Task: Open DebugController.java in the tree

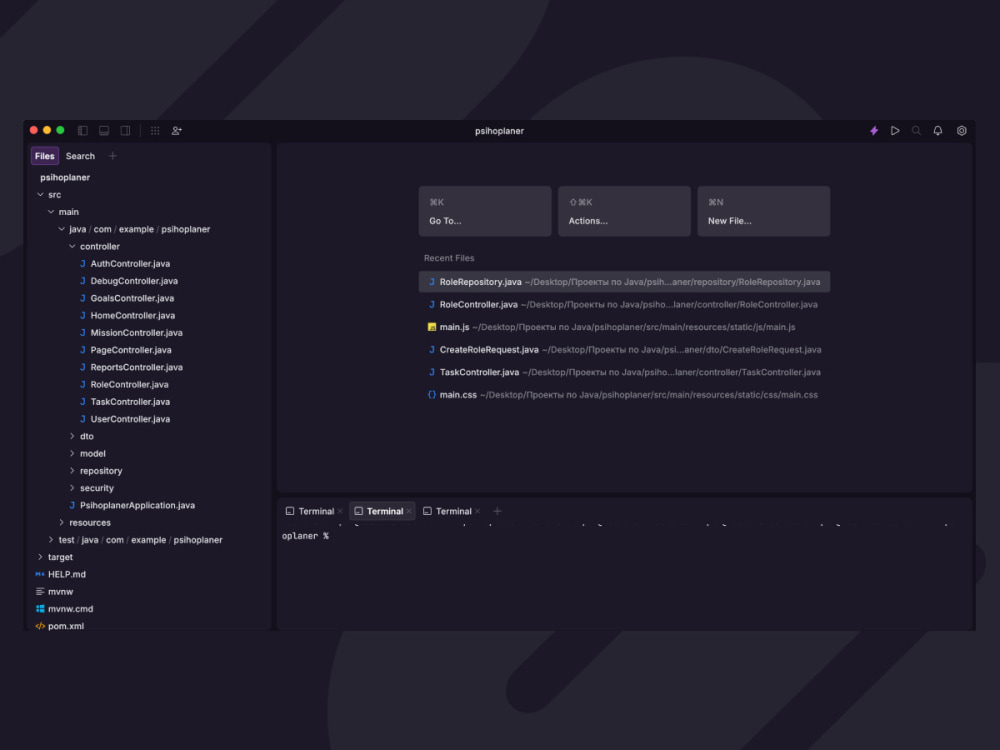Action: tap(134, 281)
